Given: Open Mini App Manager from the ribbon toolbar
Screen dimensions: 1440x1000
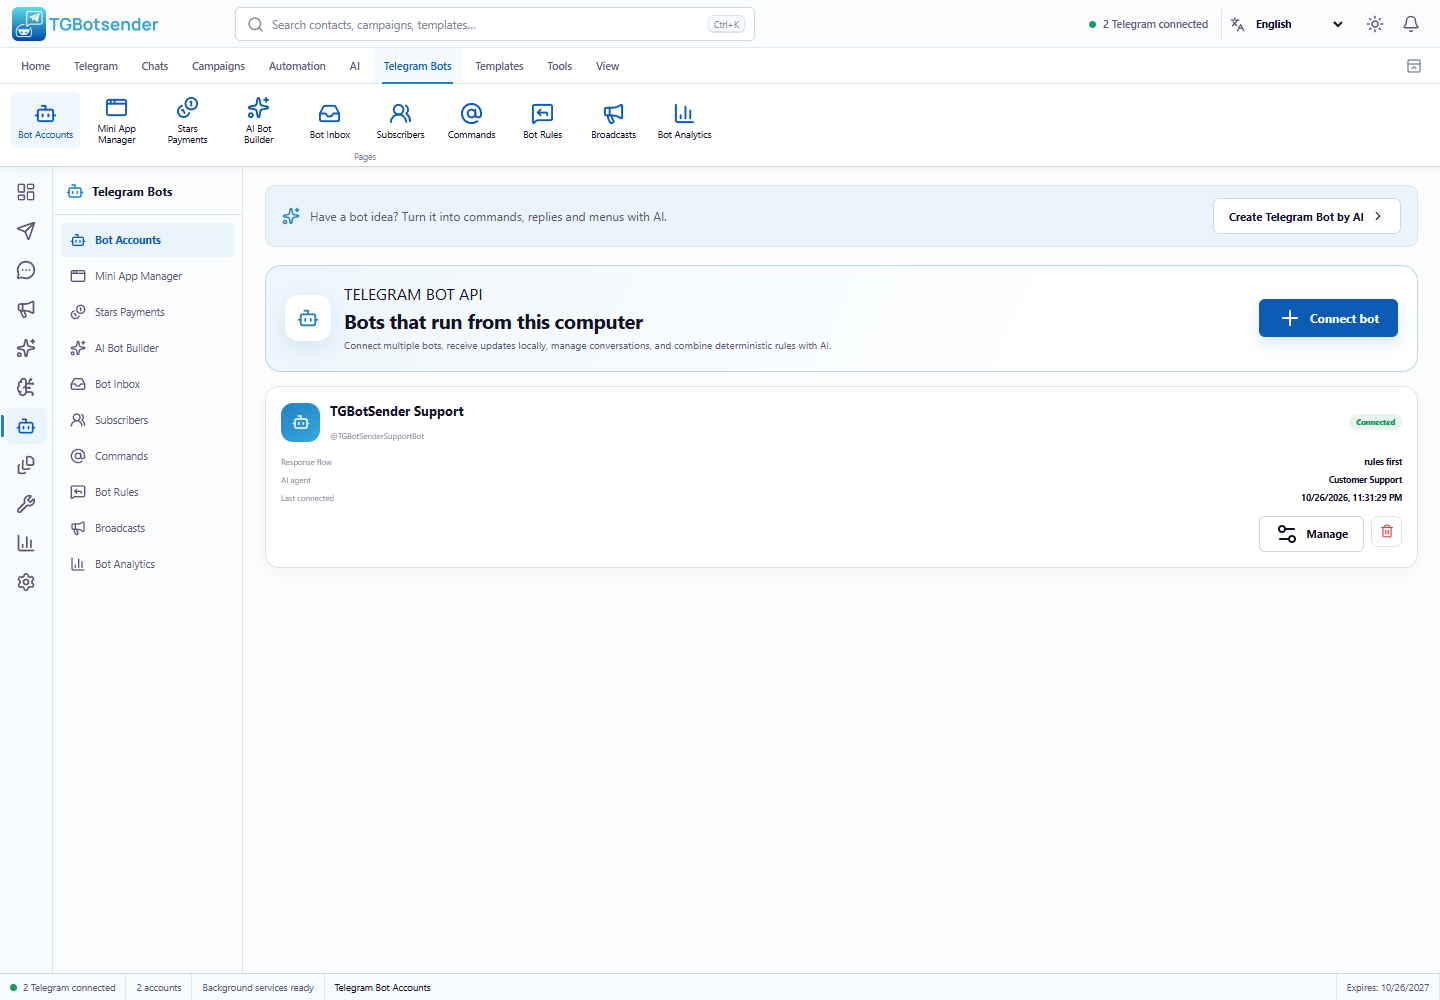Looking at the screenshot, I should click(x=117, y=121).
